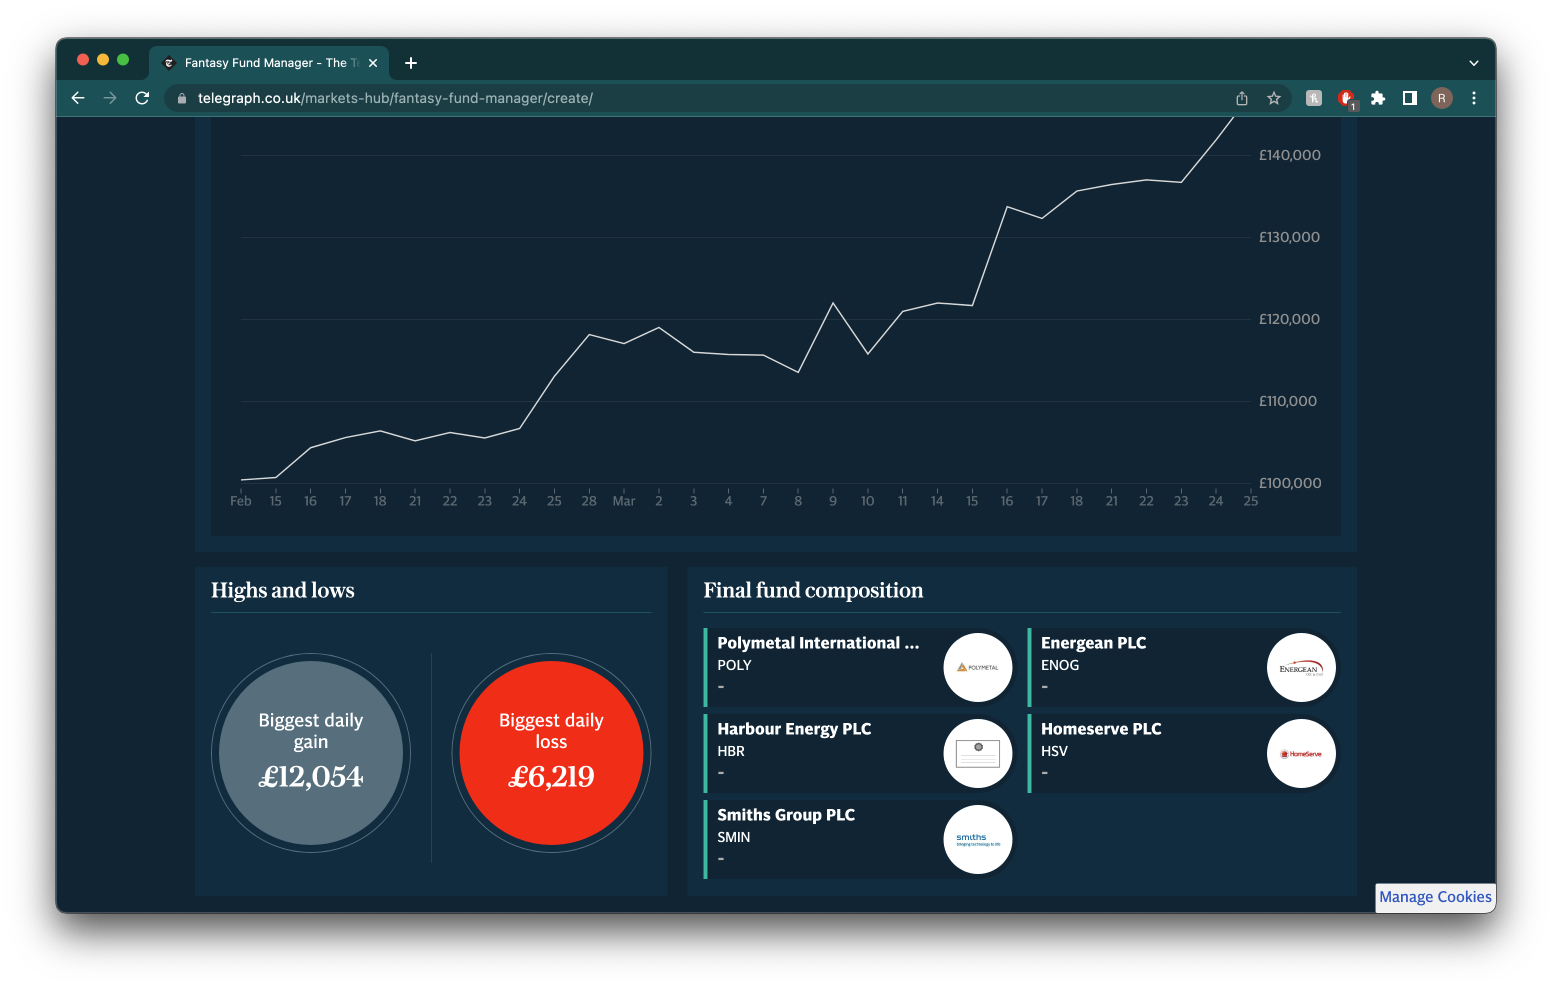Click the Final fund composition heading
This screenshot has height=987, width=1552.
coord(813,590)
